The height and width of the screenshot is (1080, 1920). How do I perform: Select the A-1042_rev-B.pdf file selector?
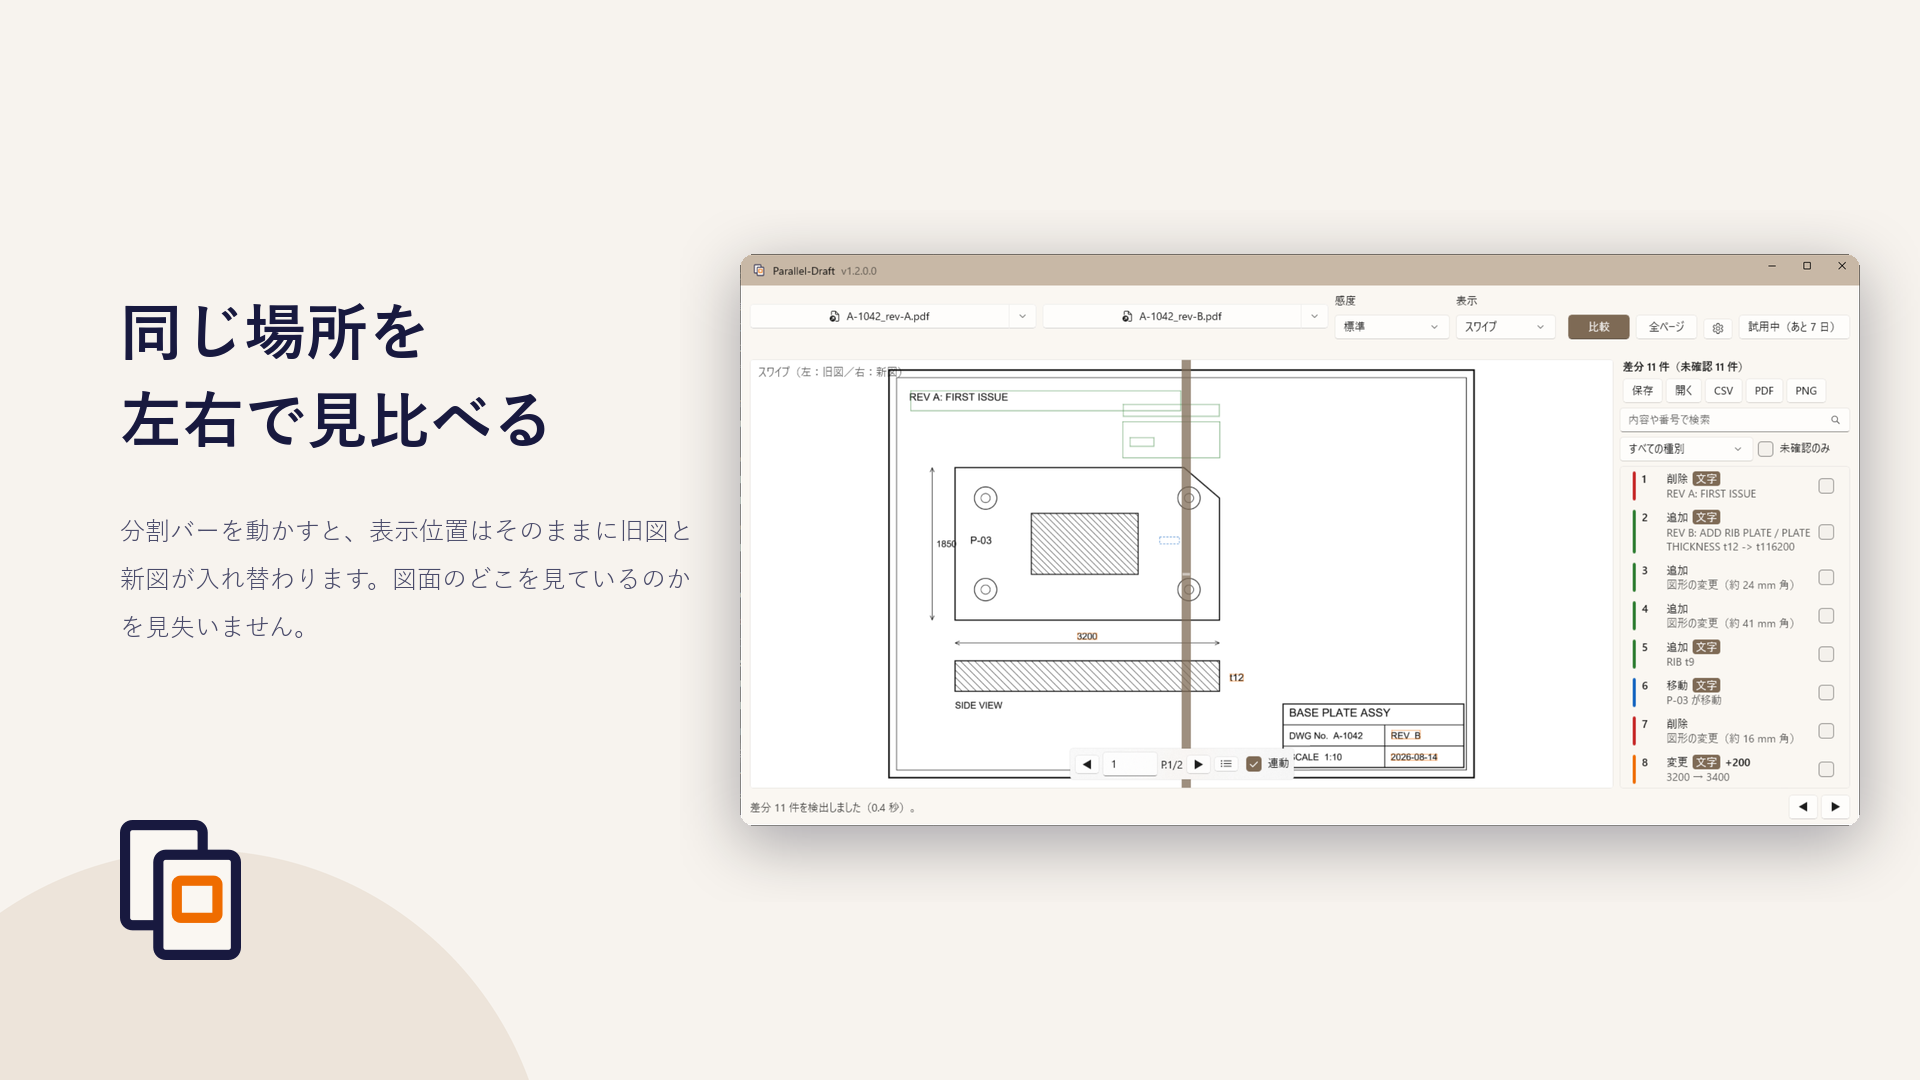pos(1172,316)
